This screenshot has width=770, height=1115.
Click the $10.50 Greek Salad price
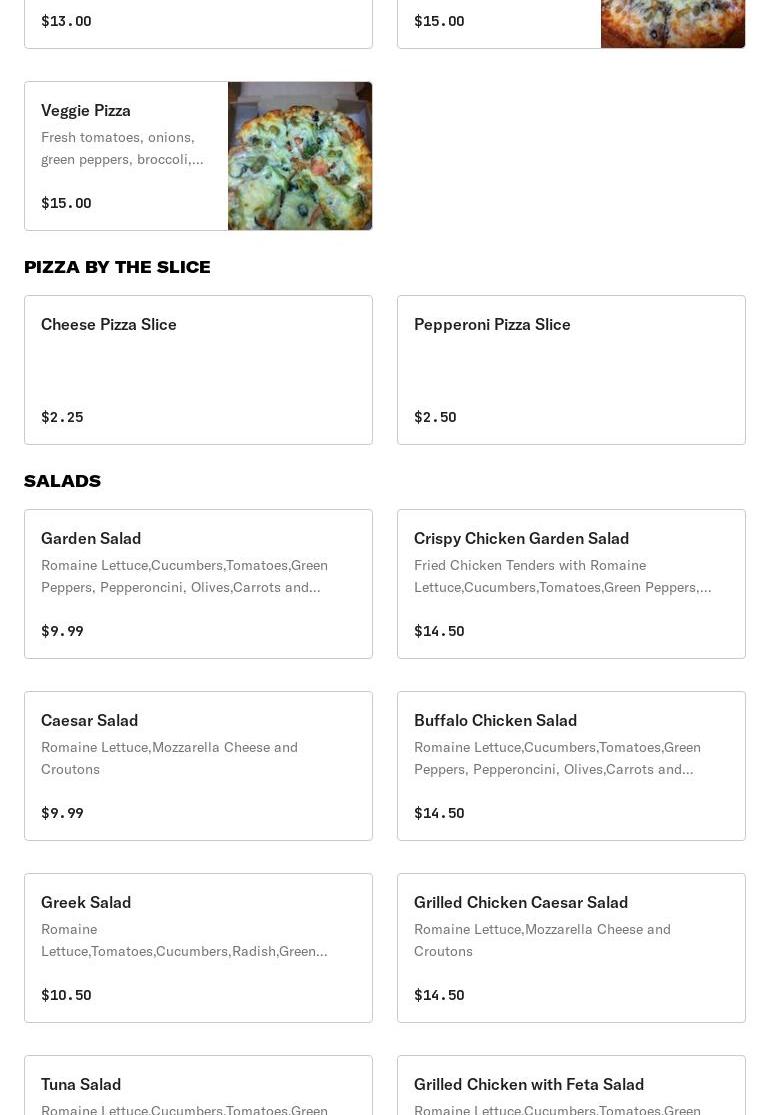(66, 995)
